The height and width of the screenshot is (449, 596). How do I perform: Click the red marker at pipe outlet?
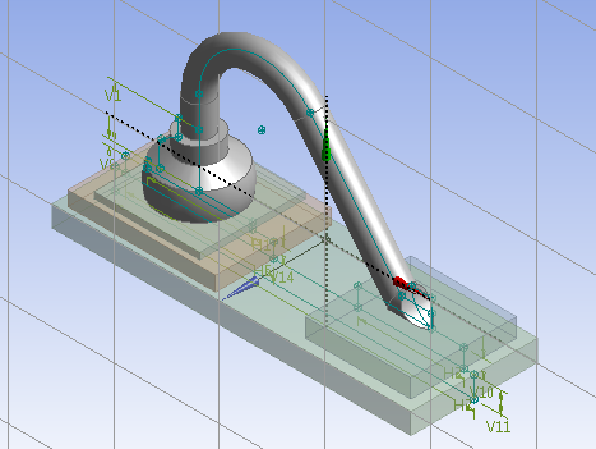click(400, 282)
